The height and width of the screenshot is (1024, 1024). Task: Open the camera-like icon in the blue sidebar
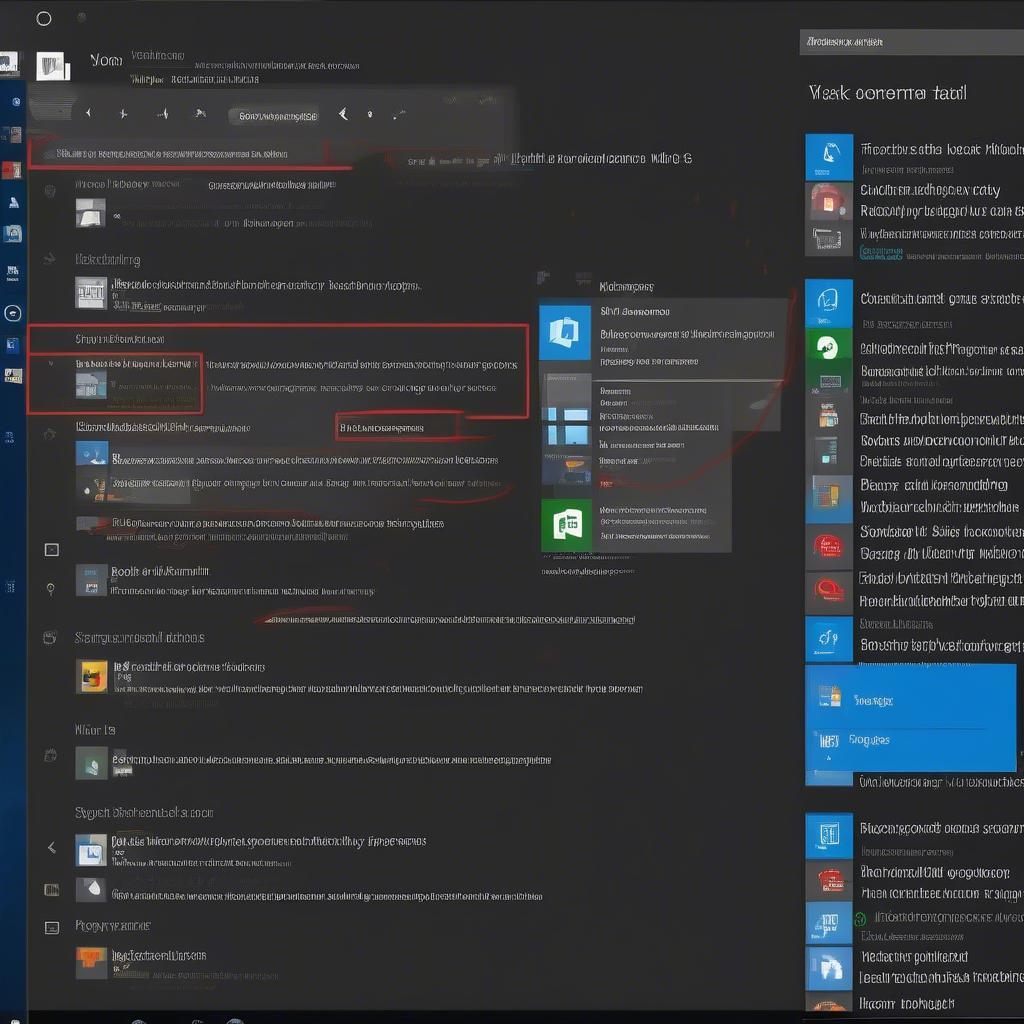coord(12,234)
